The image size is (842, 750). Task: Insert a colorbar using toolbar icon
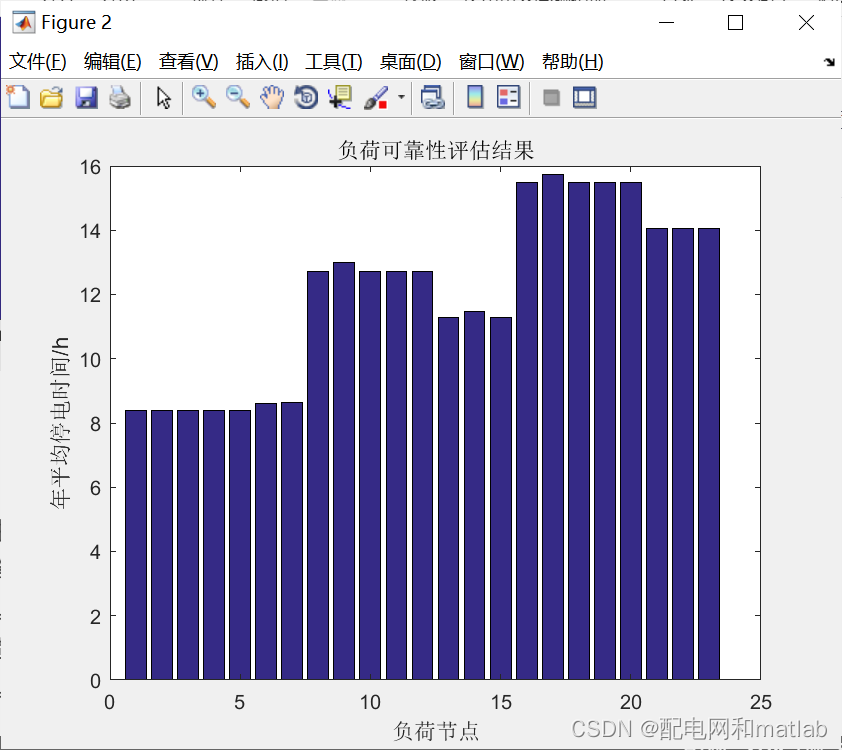point(475,98)
